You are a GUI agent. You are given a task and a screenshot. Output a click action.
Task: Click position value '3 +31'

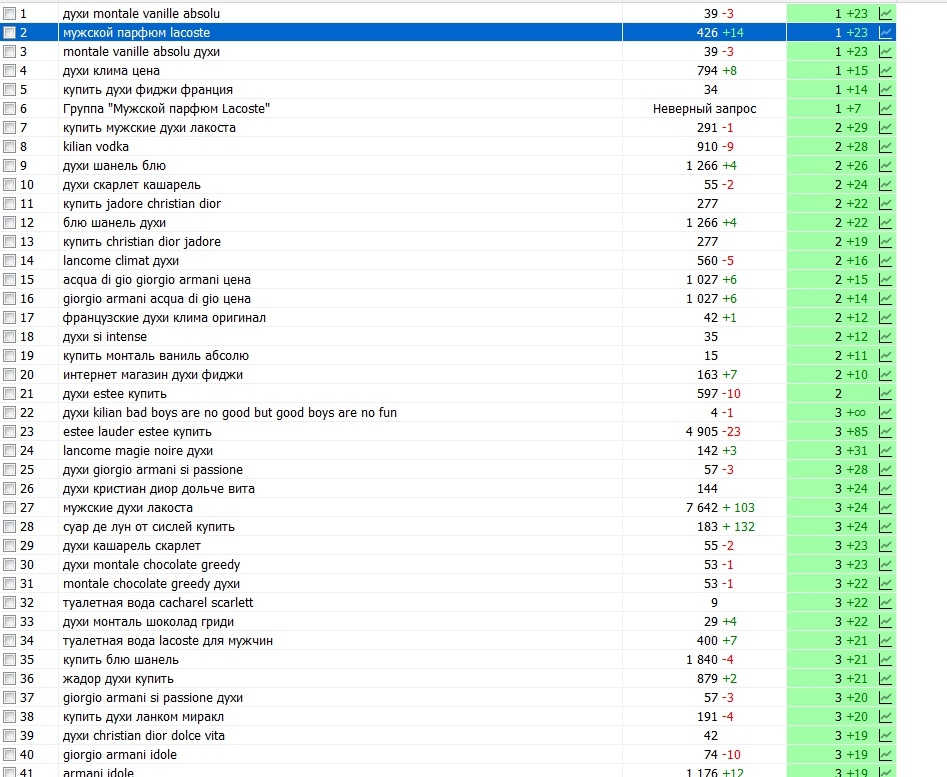[851, 451]
